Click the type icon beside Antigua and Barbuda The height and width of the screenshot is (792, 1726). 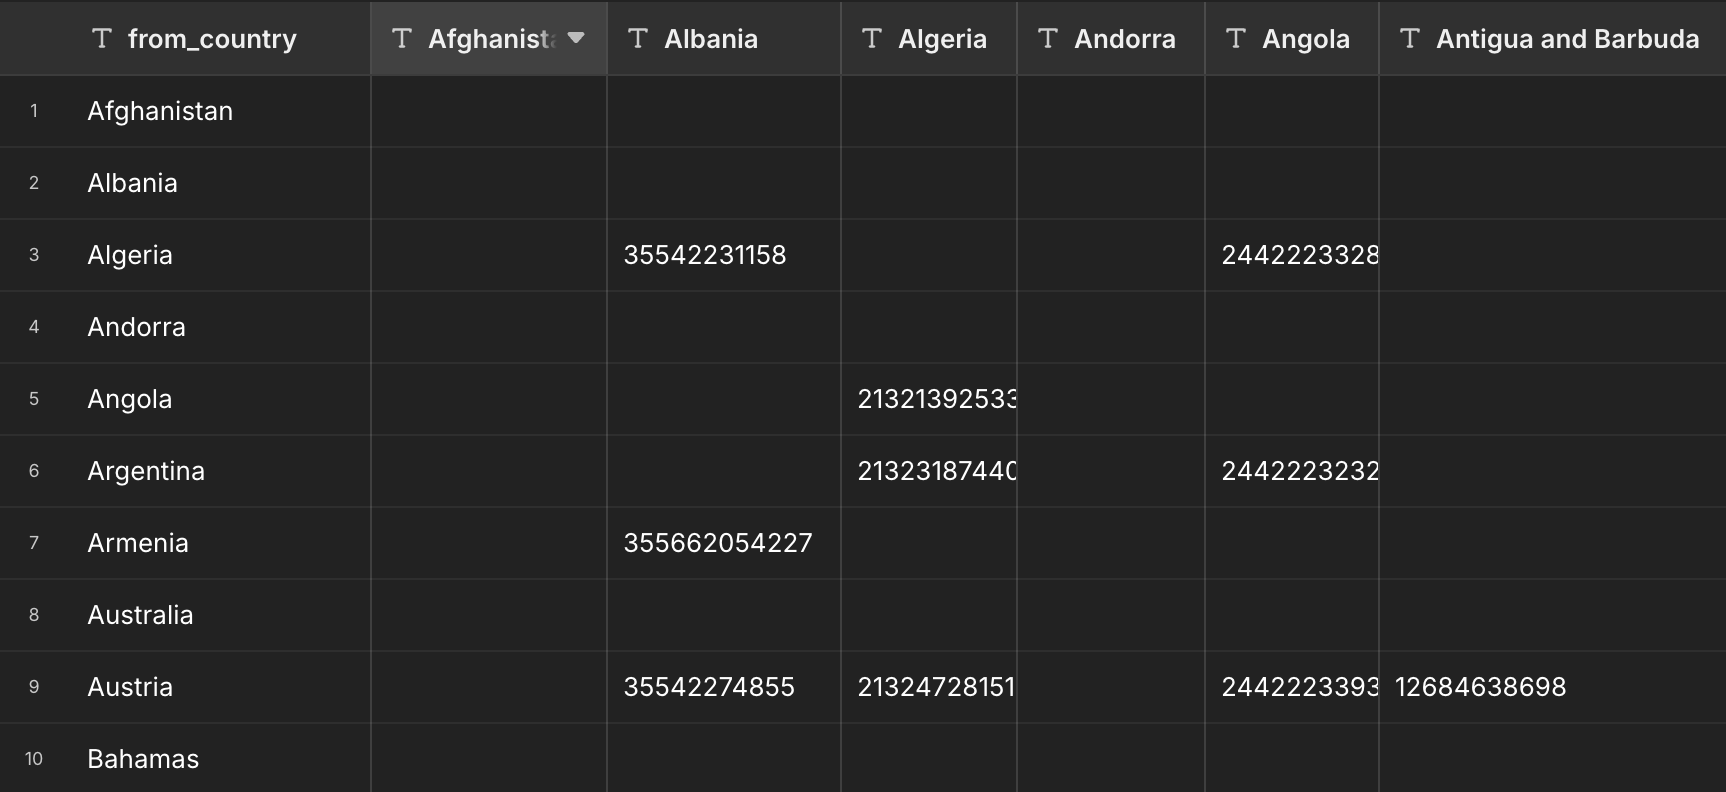[x=1410, y=39]
